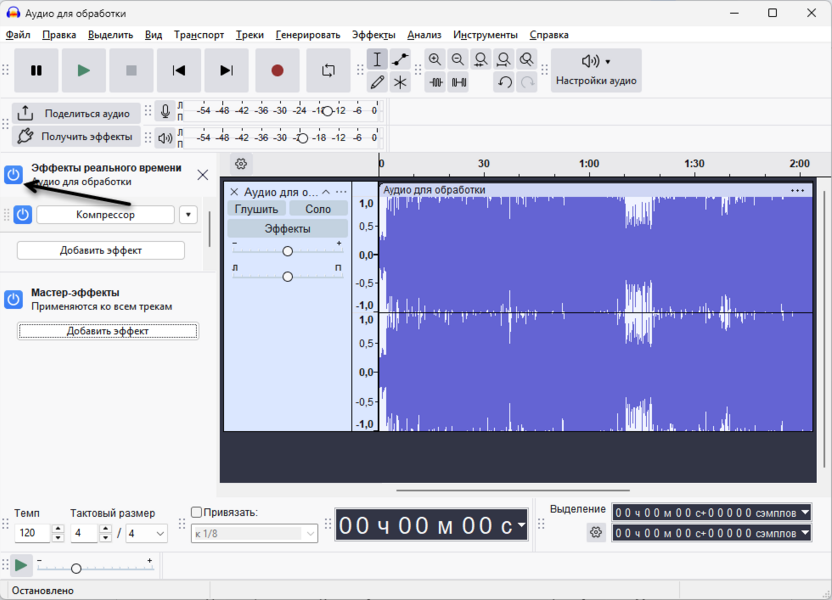
Task: Click the Поделиться аудио button
Action: [x=76, y=114]
